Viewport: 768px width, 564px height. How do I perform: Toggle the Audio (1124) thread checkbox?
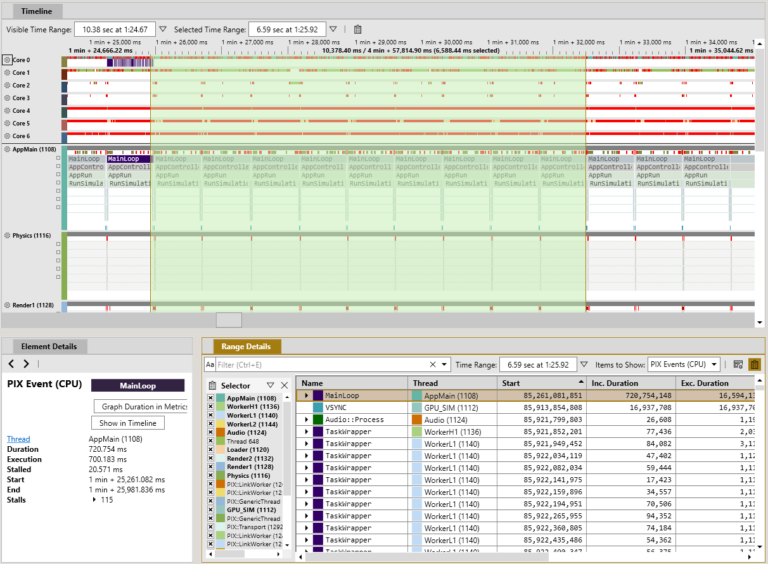click(211, 432)
